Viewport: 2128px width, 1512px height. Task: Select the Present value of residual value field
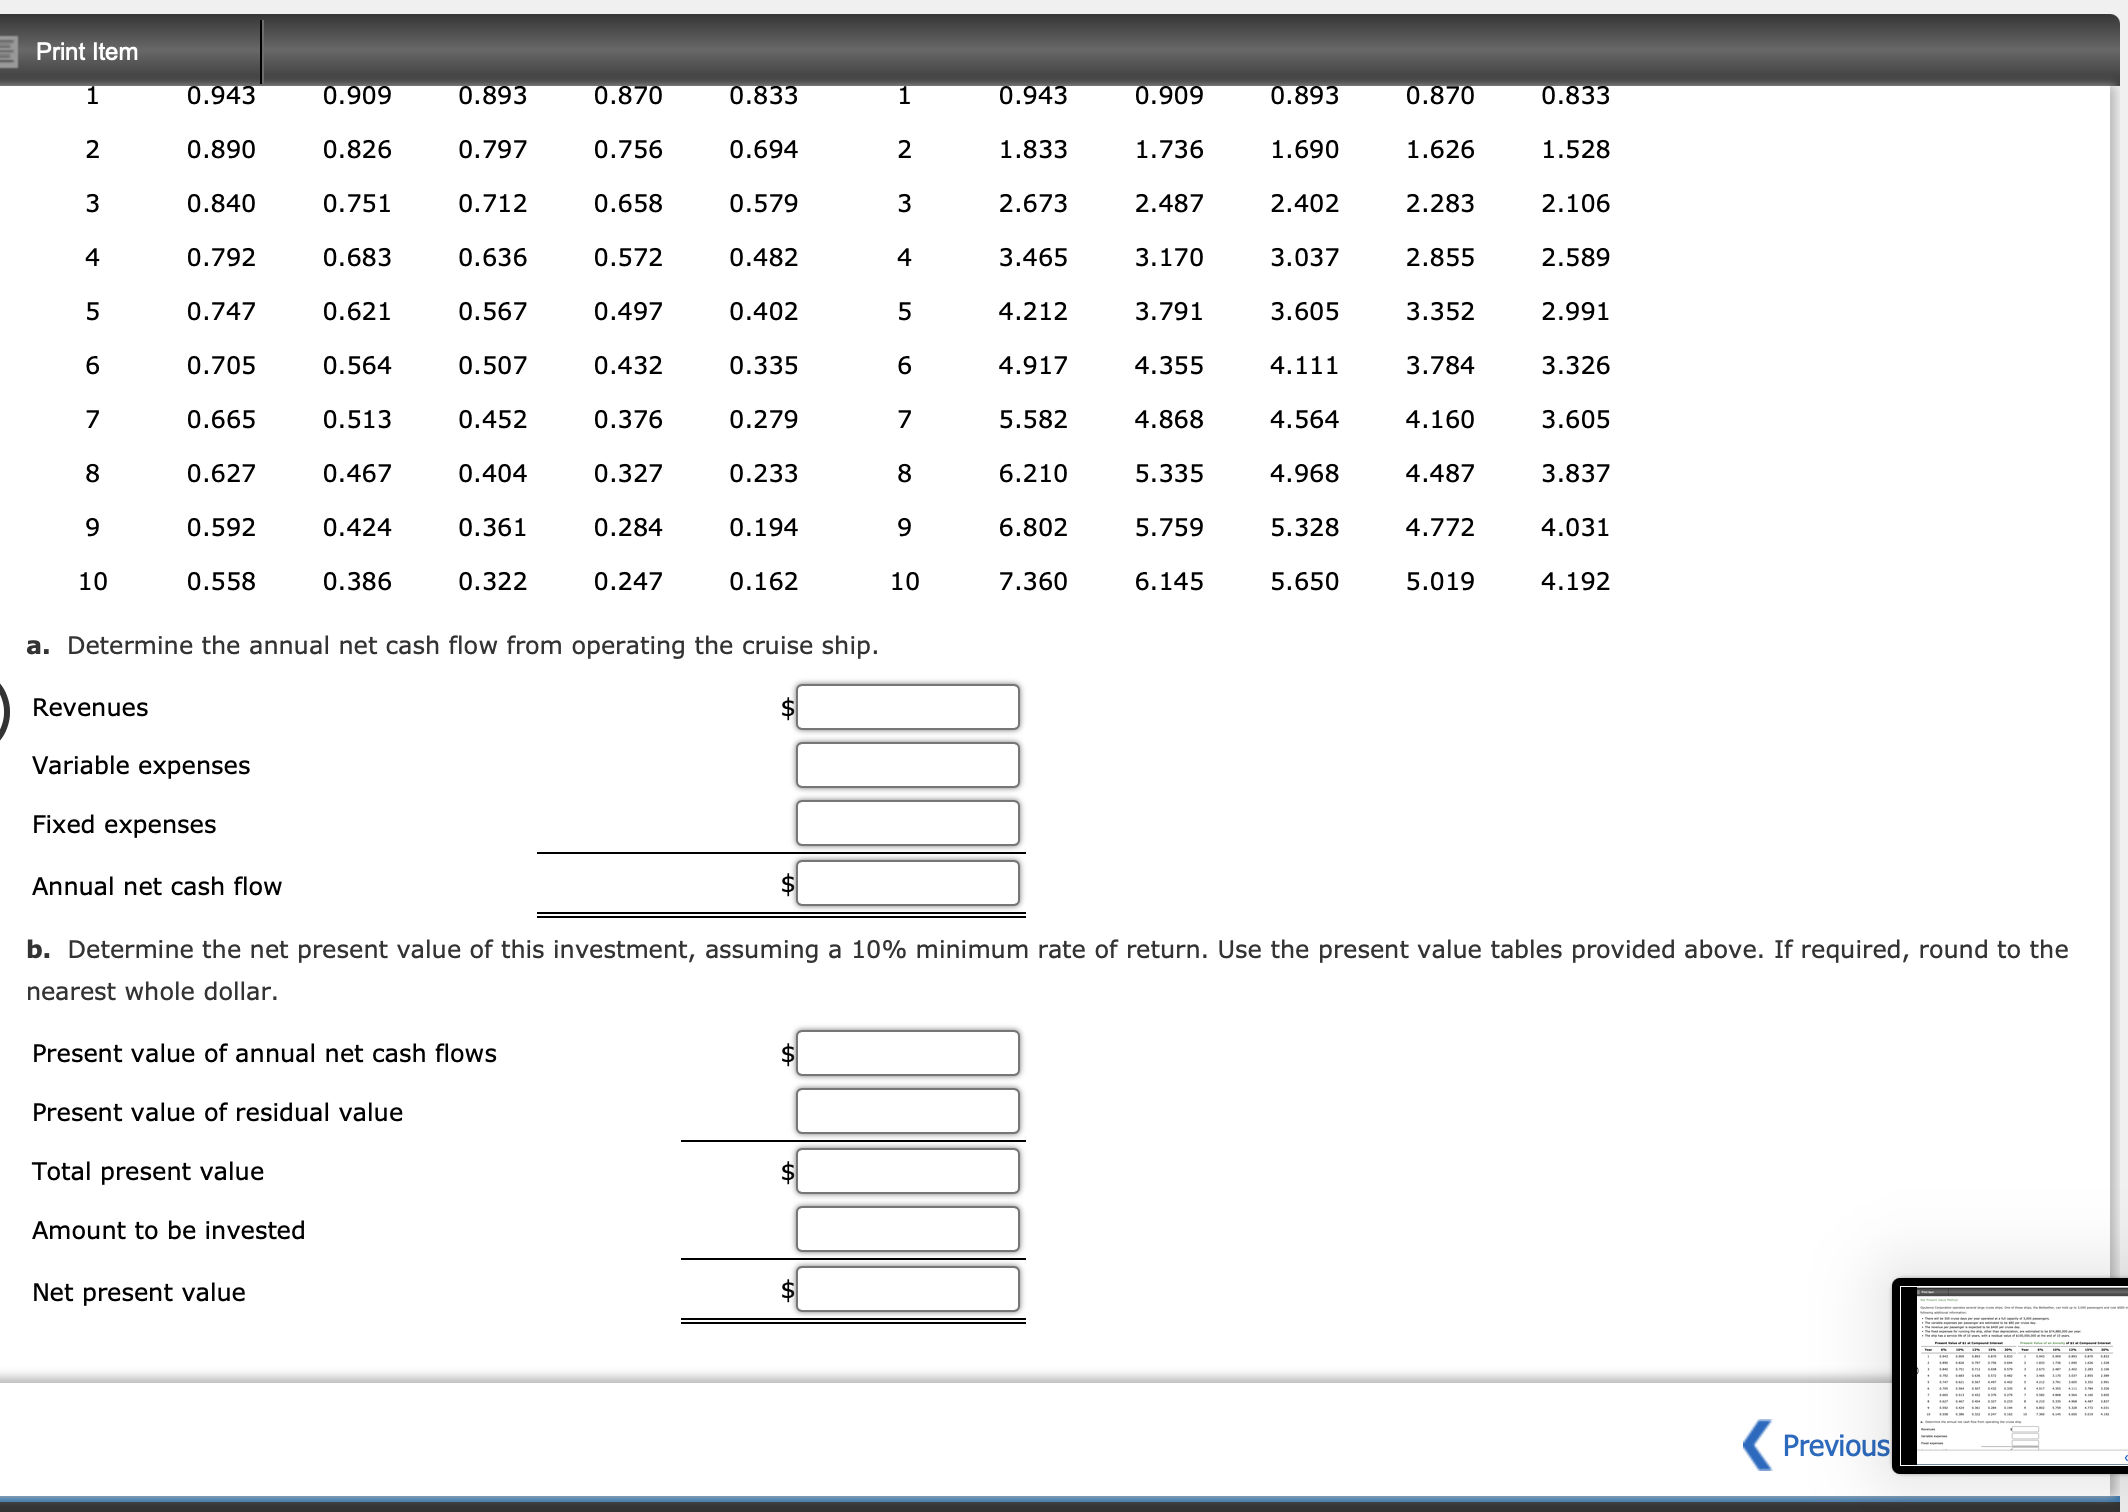(907, 1111)
